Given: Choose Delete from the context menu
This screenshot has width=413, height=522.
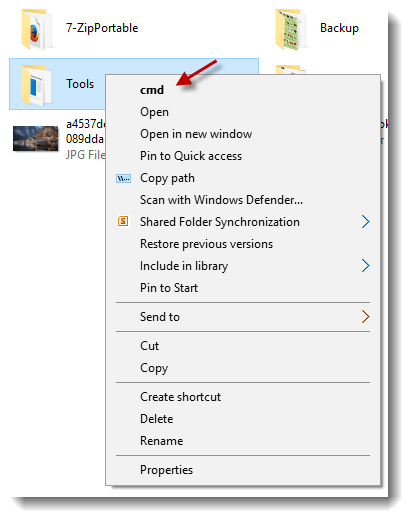Looking at the screenshot, I should tap(243, 419).
